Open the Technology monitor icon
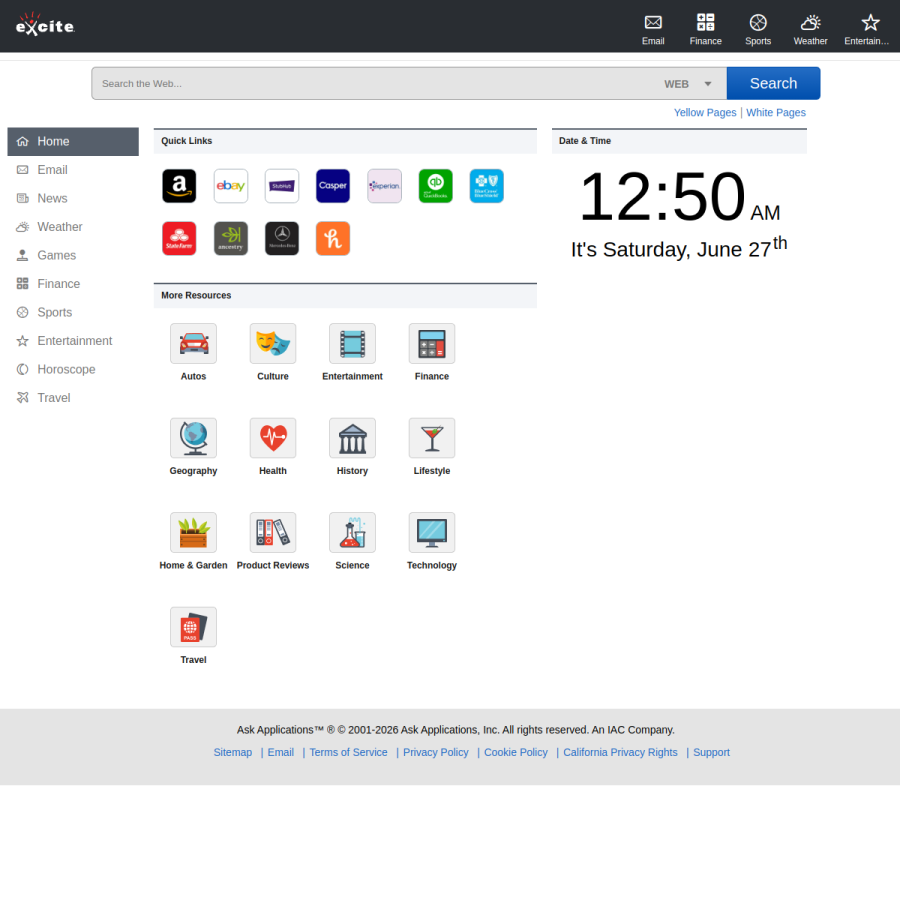This screenshot has width=900, height=900. [432, 533]
